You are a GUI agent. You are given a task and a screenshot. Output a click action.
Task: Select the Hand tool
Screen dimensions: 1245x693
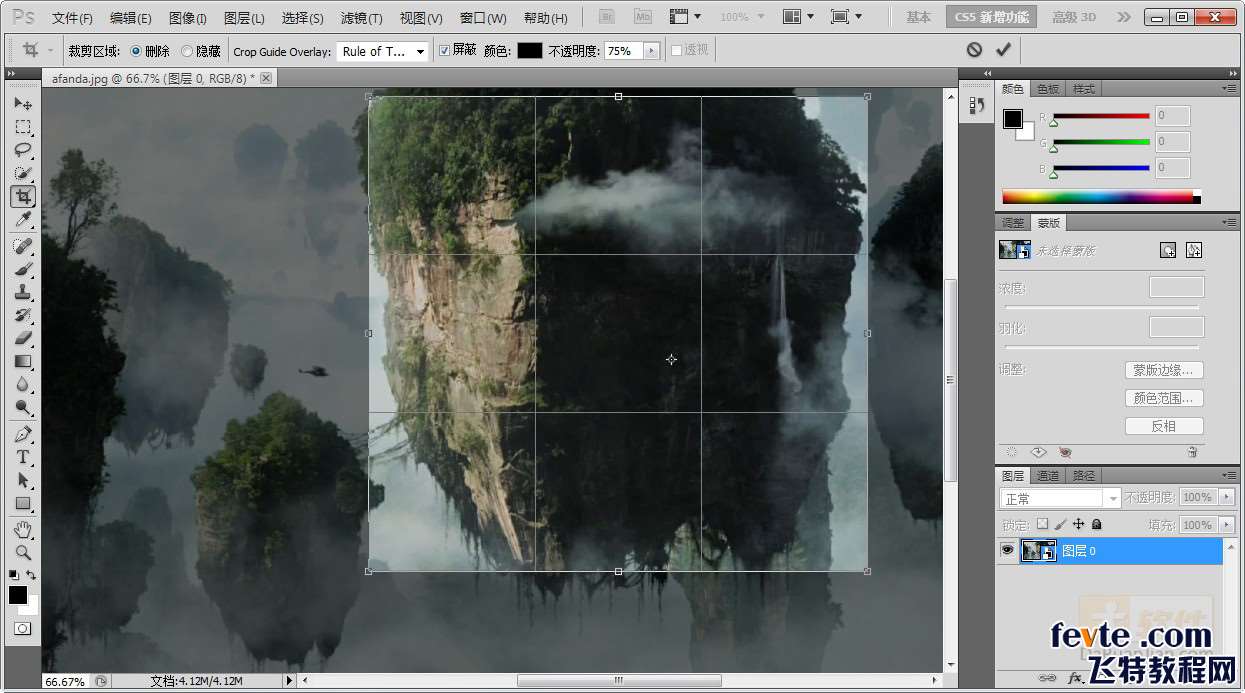[23, 528]
